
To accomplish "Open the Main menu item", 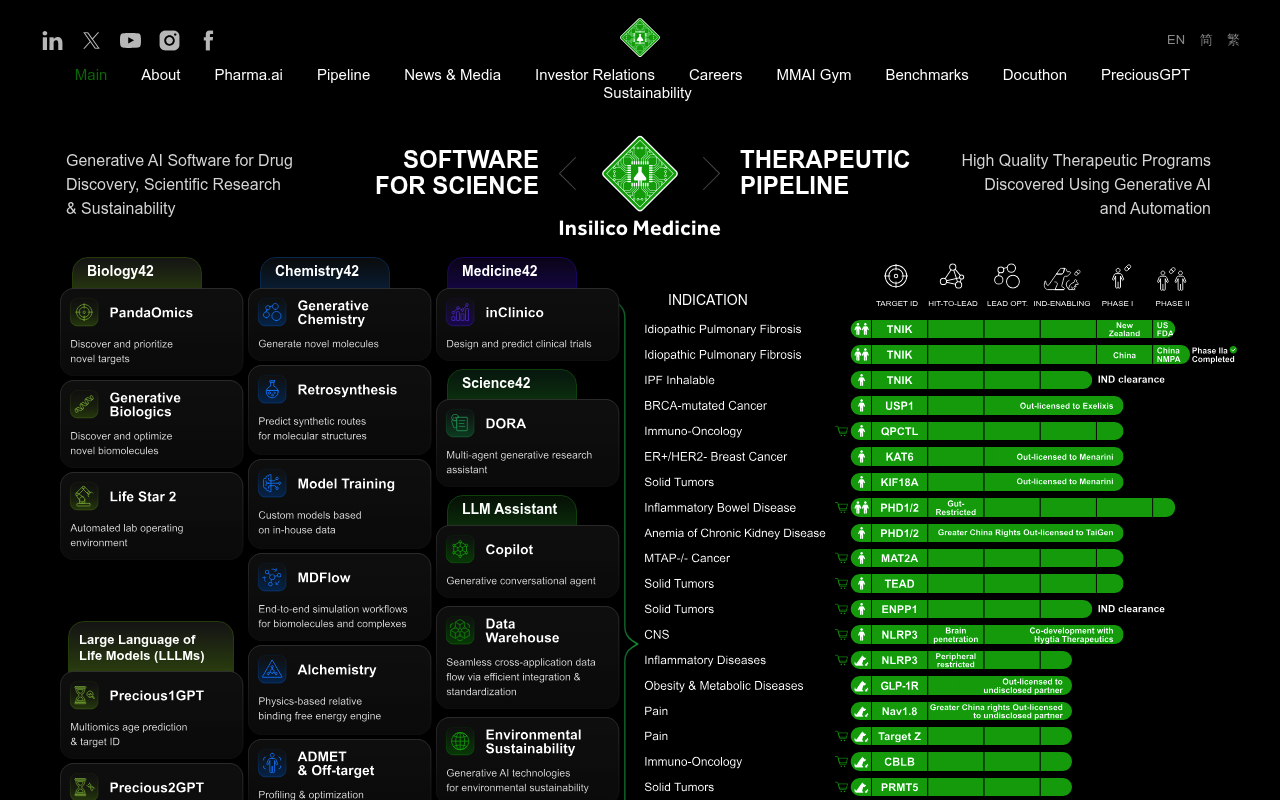I will pos(91,75).
